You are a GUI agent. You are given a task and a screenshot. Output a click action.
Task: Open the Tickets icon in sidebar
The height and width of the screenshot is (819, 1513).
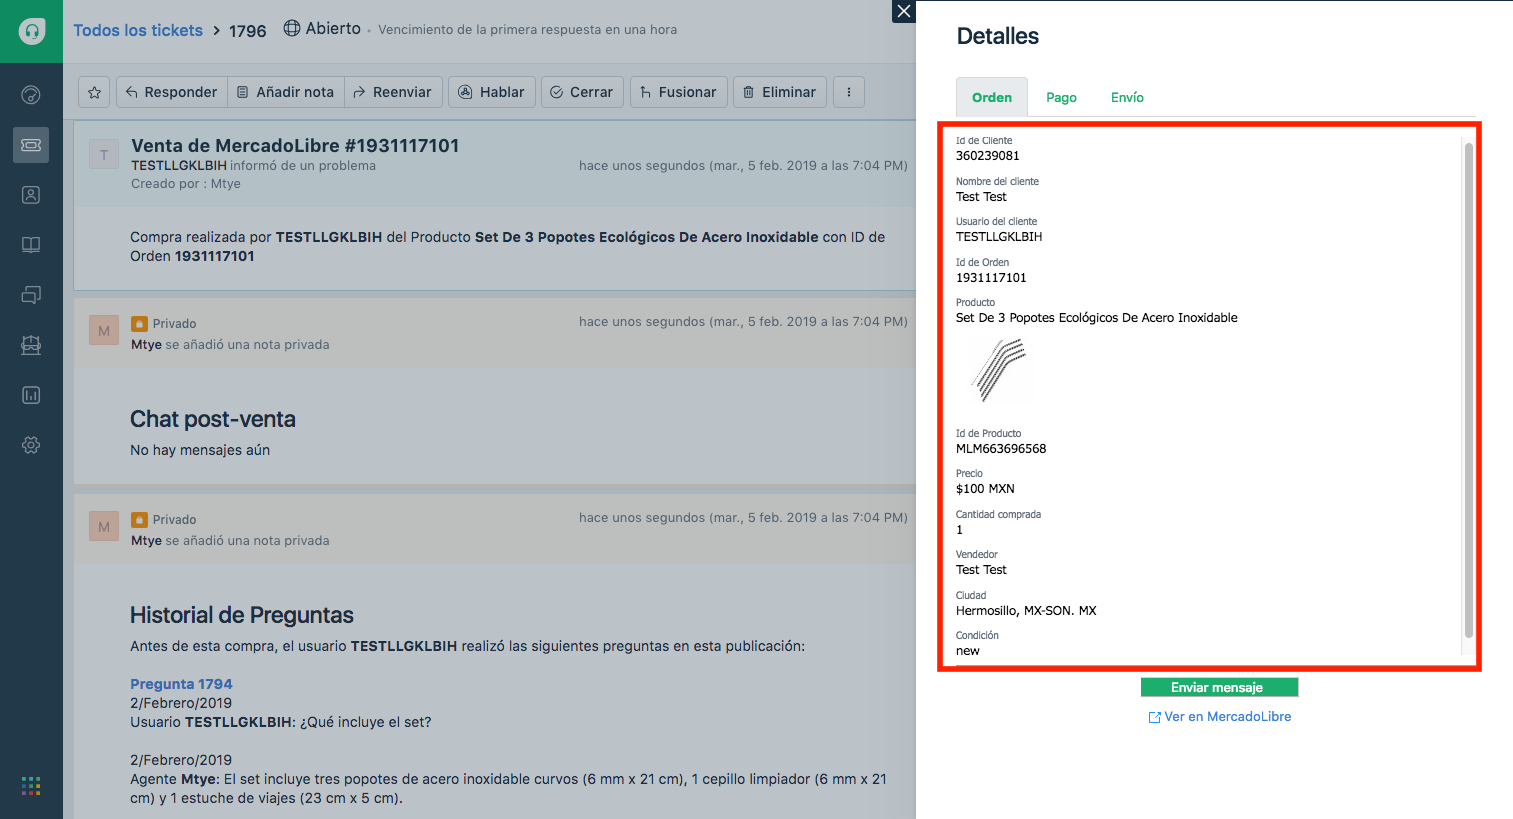31,145
